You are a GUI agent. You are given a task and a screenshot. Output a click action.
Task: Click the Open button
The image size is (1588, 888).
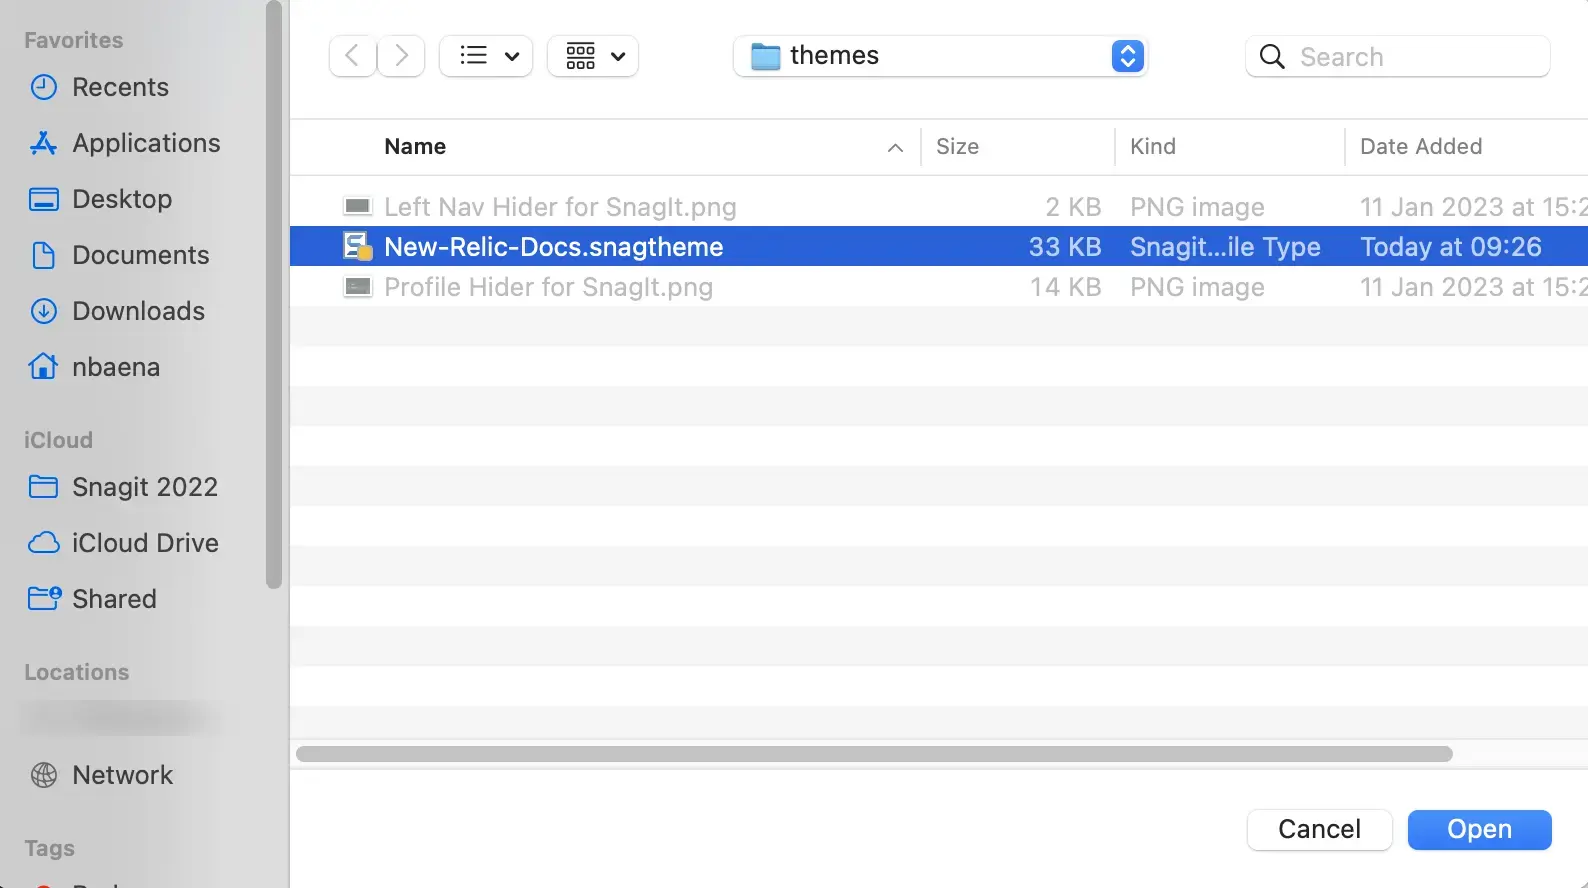click(1479, 829)
